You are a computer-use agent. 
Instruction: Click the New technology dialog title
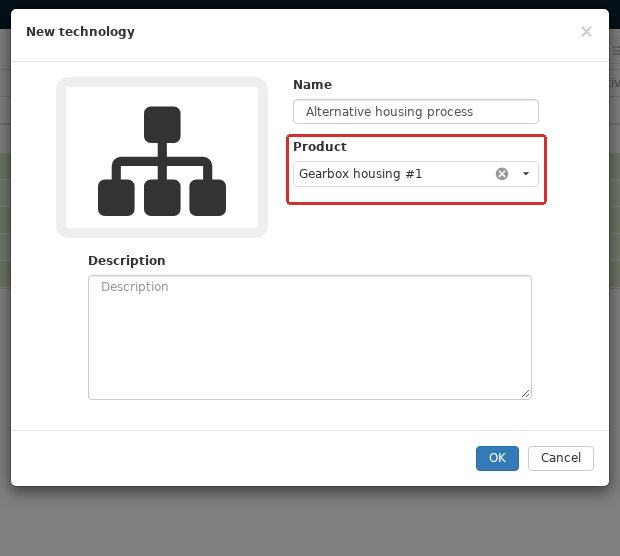[80, 32]
